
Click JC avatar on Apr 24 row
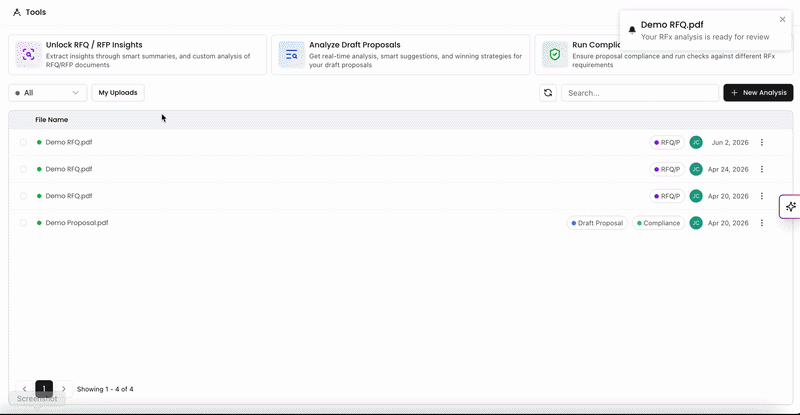point(696,169)
